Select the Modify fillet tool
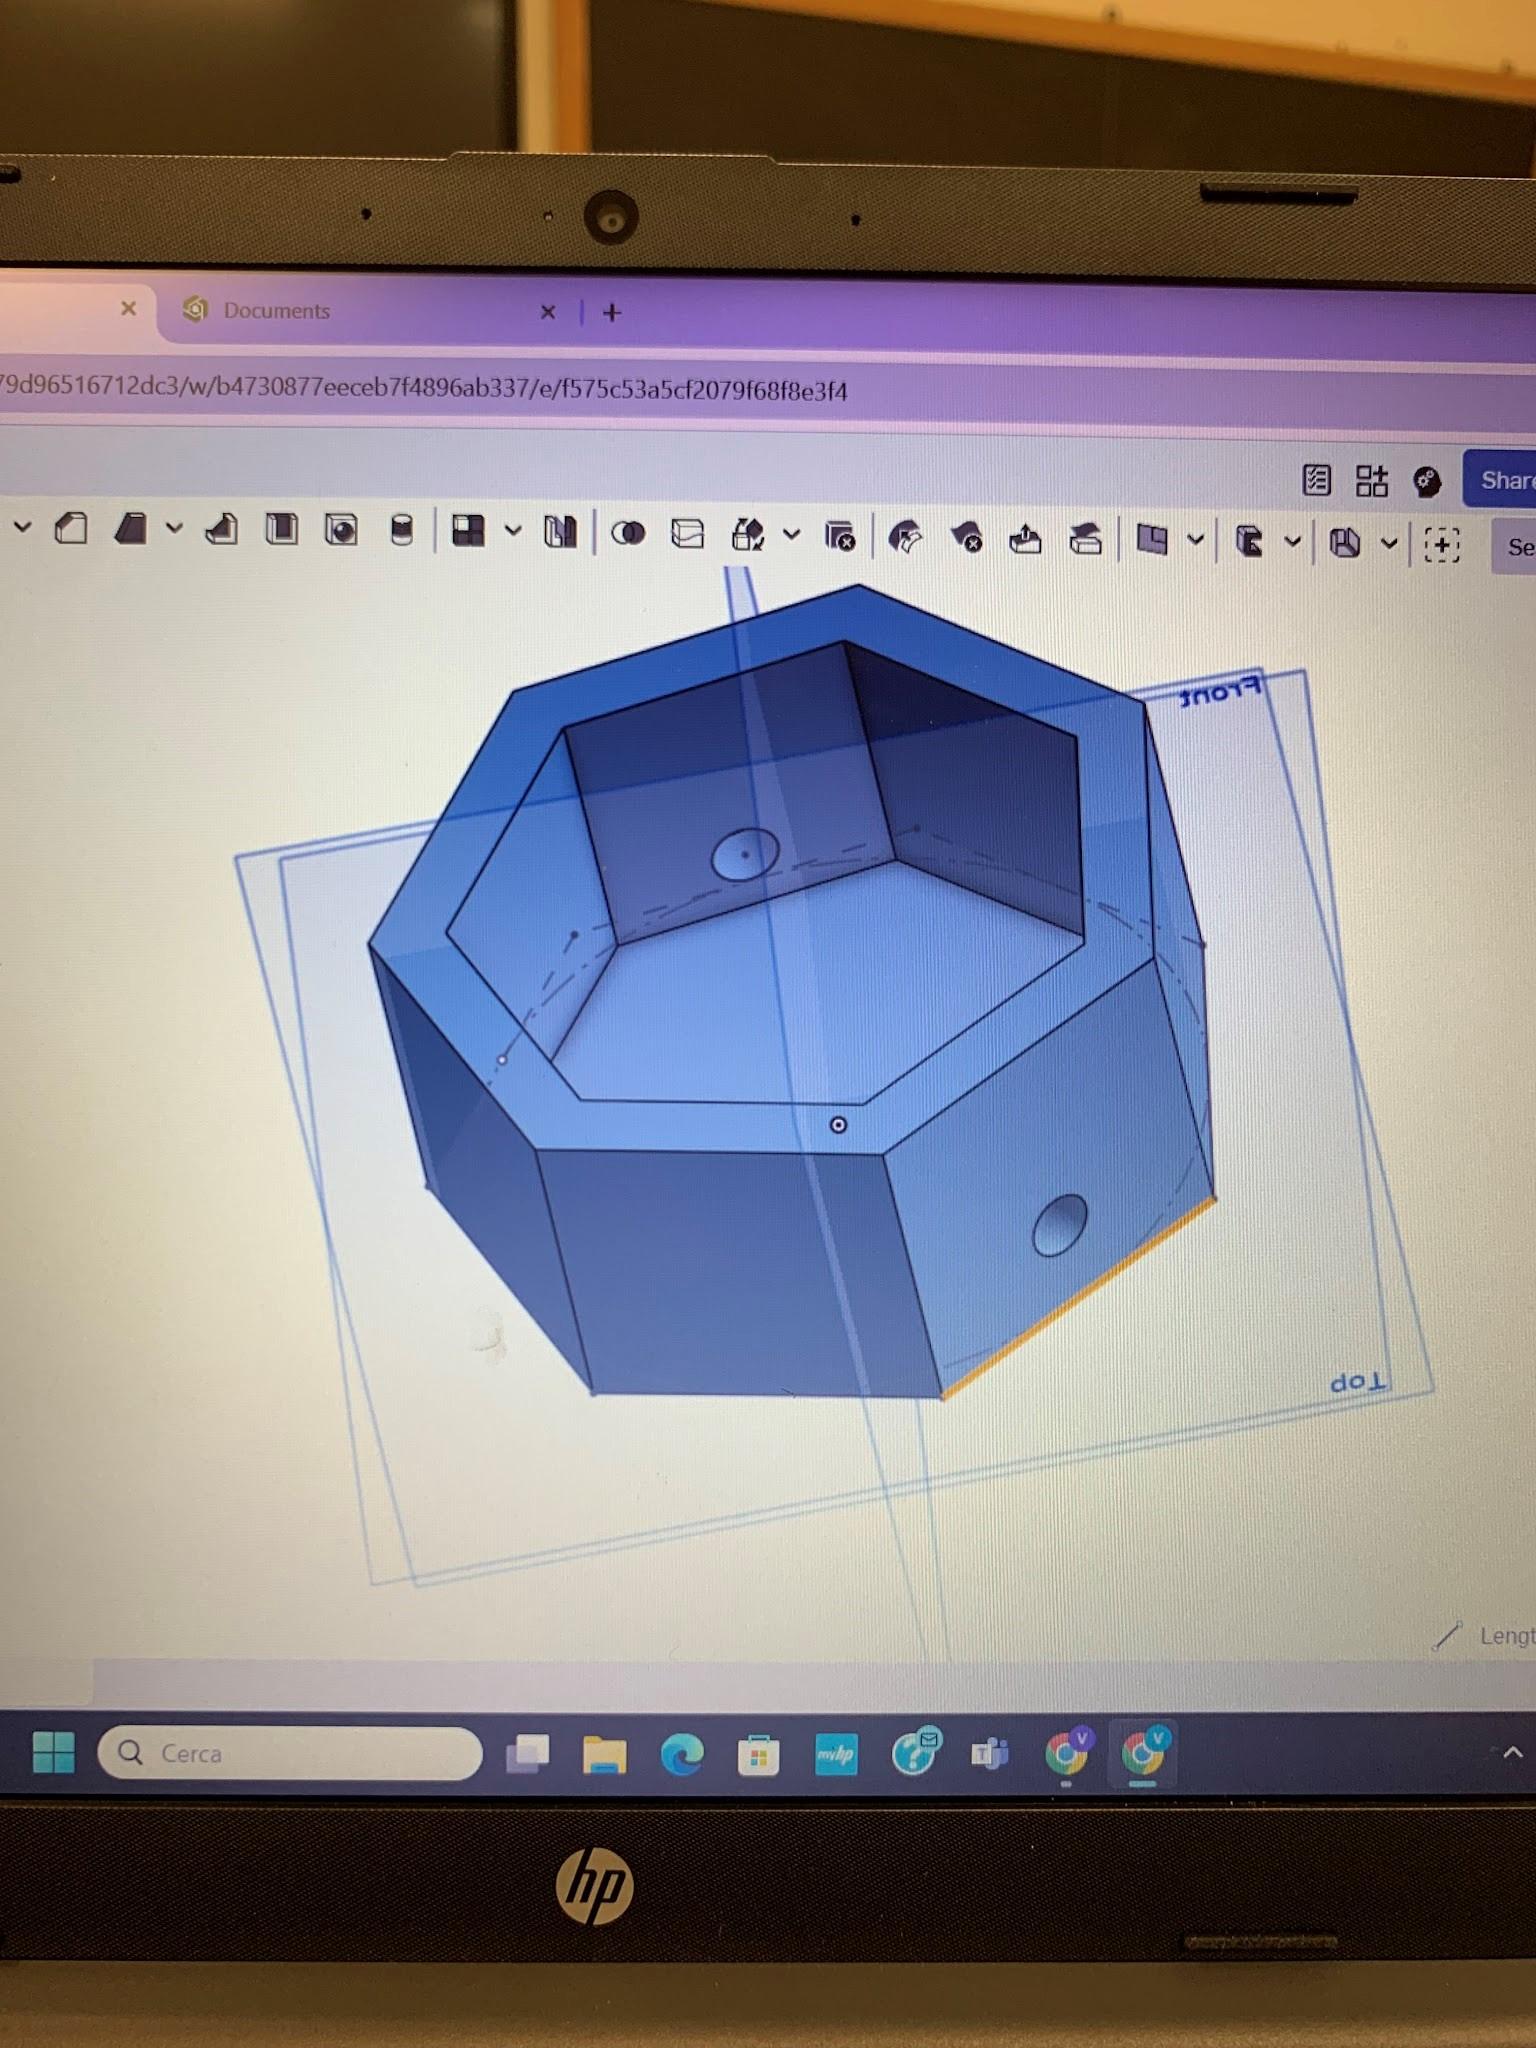Viewport: 1536px width, 2048px height. (x=905, y=538)
